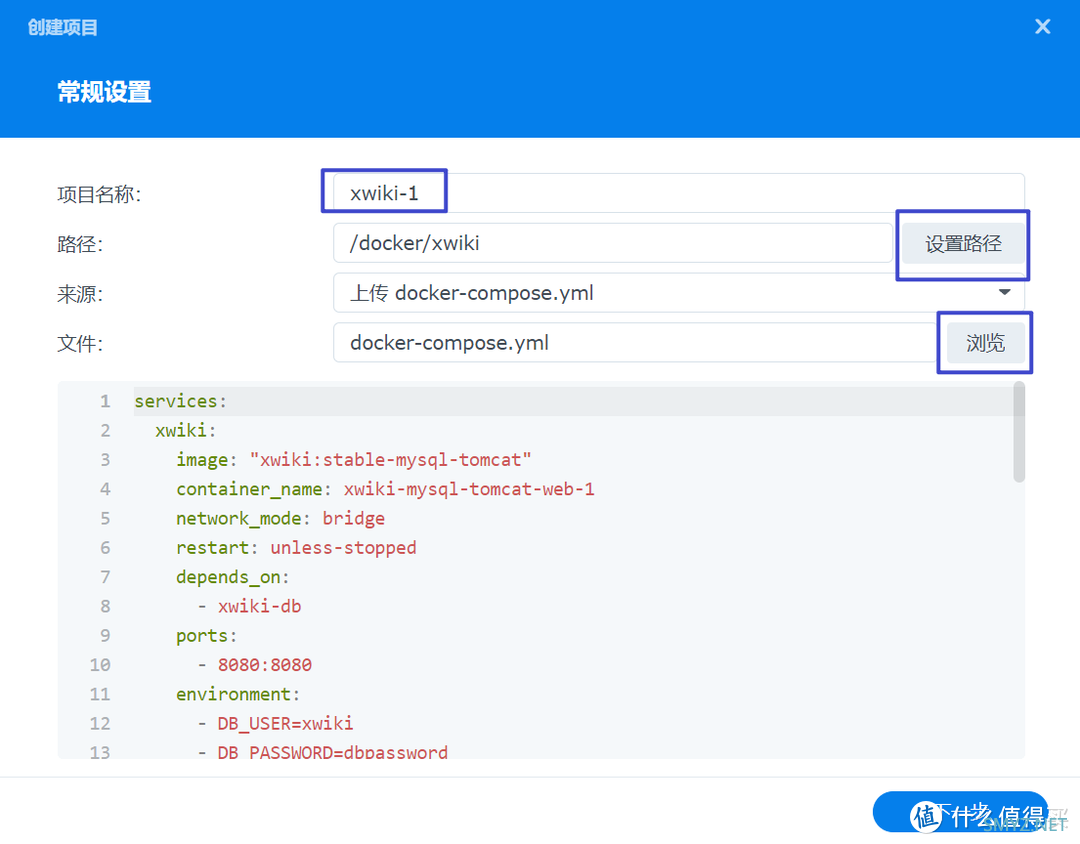This screenshot has height=844, width=1080.
Task: Click the path field showing /docker/xwiki
Action: click(613, 243)
